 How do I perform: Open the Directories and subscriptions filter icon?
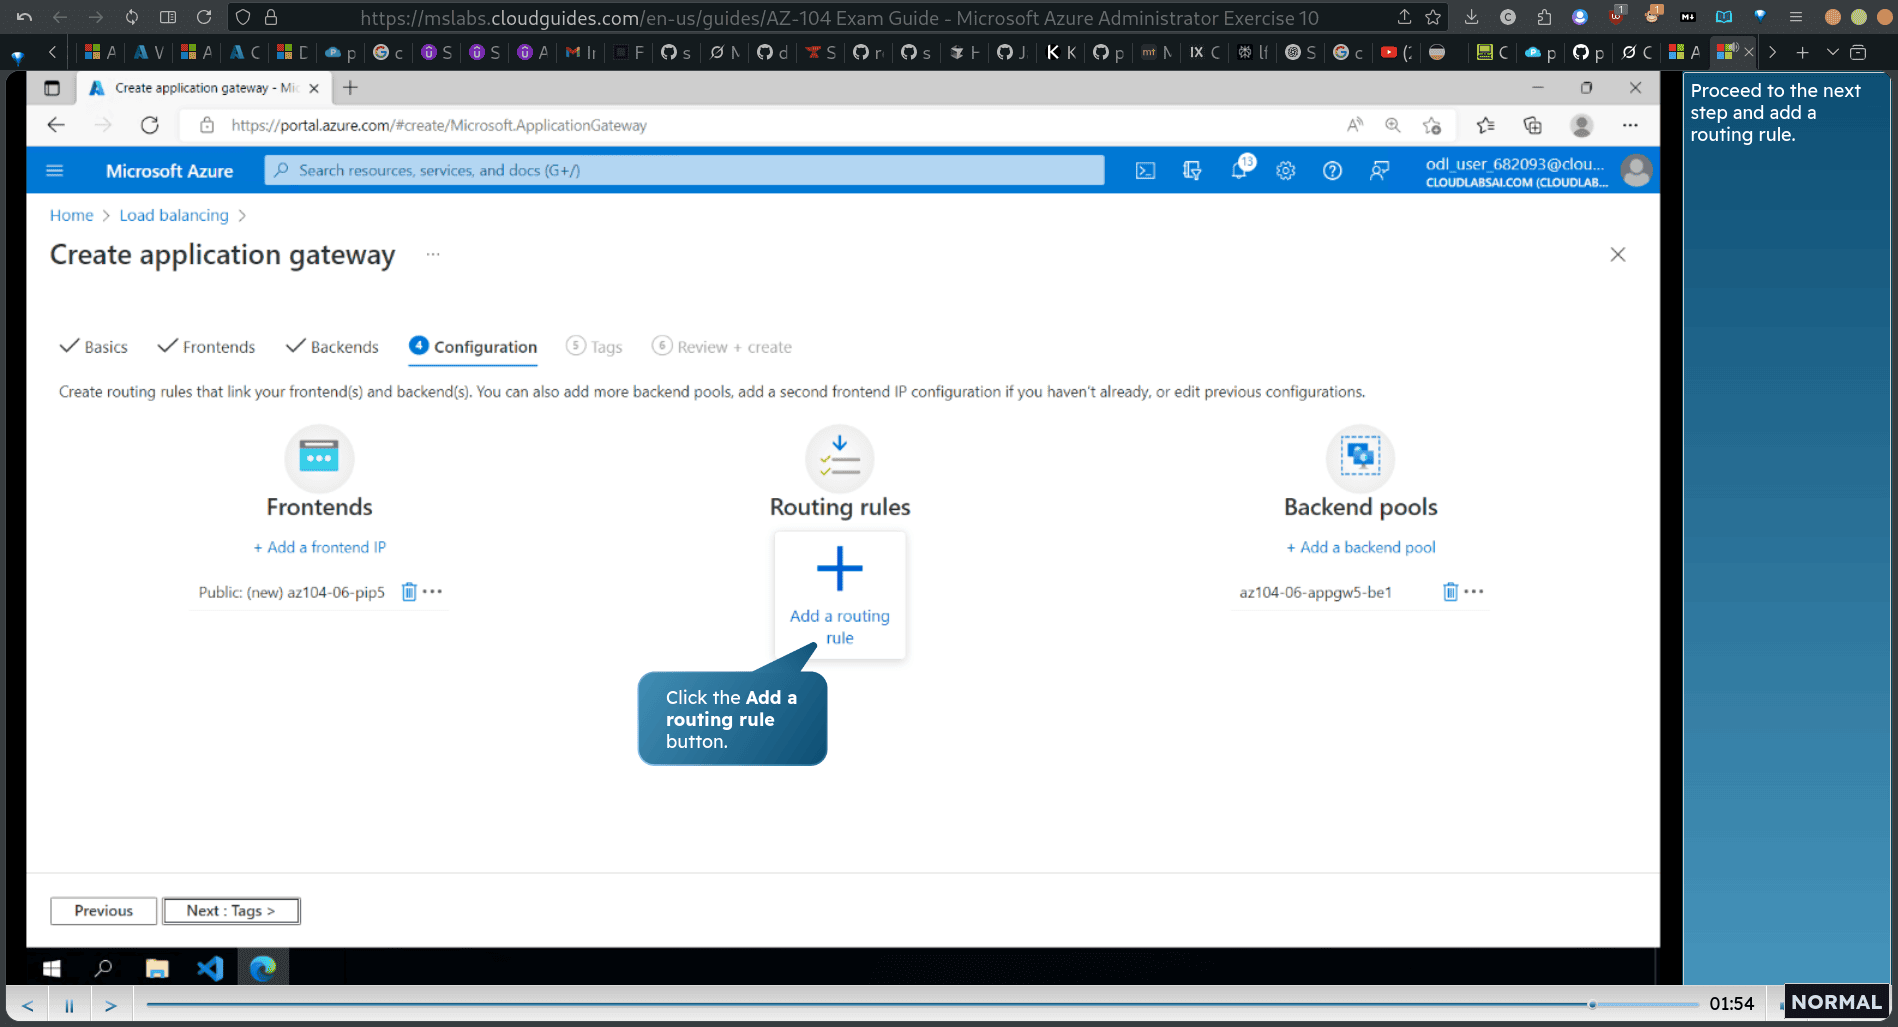pyautogui.click(x=1192, y=171)
